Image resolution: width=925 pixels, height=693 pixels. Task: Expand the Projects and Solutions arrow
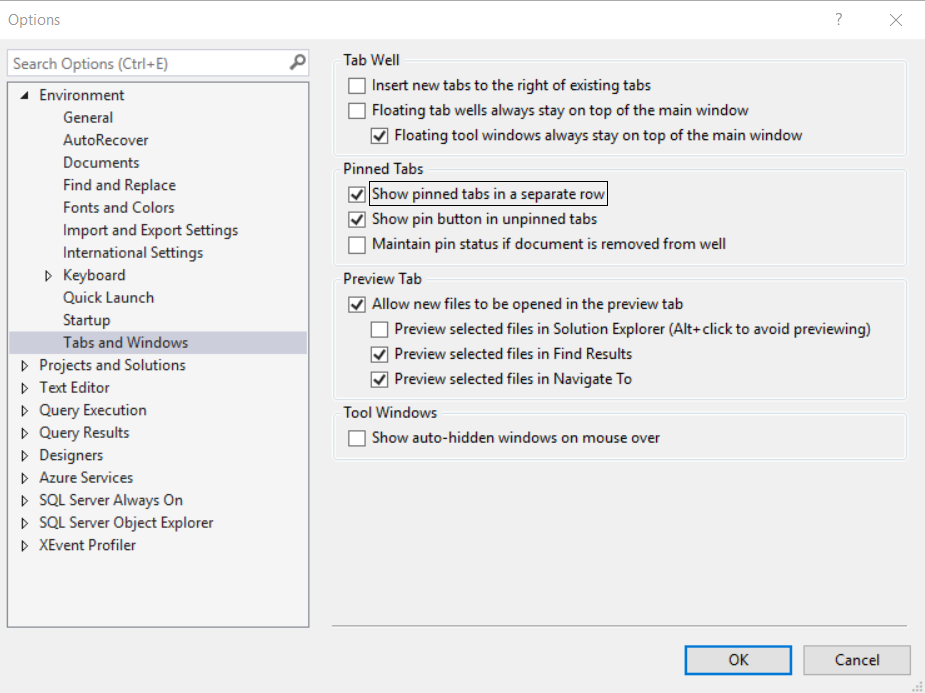[x=25, y=366]
